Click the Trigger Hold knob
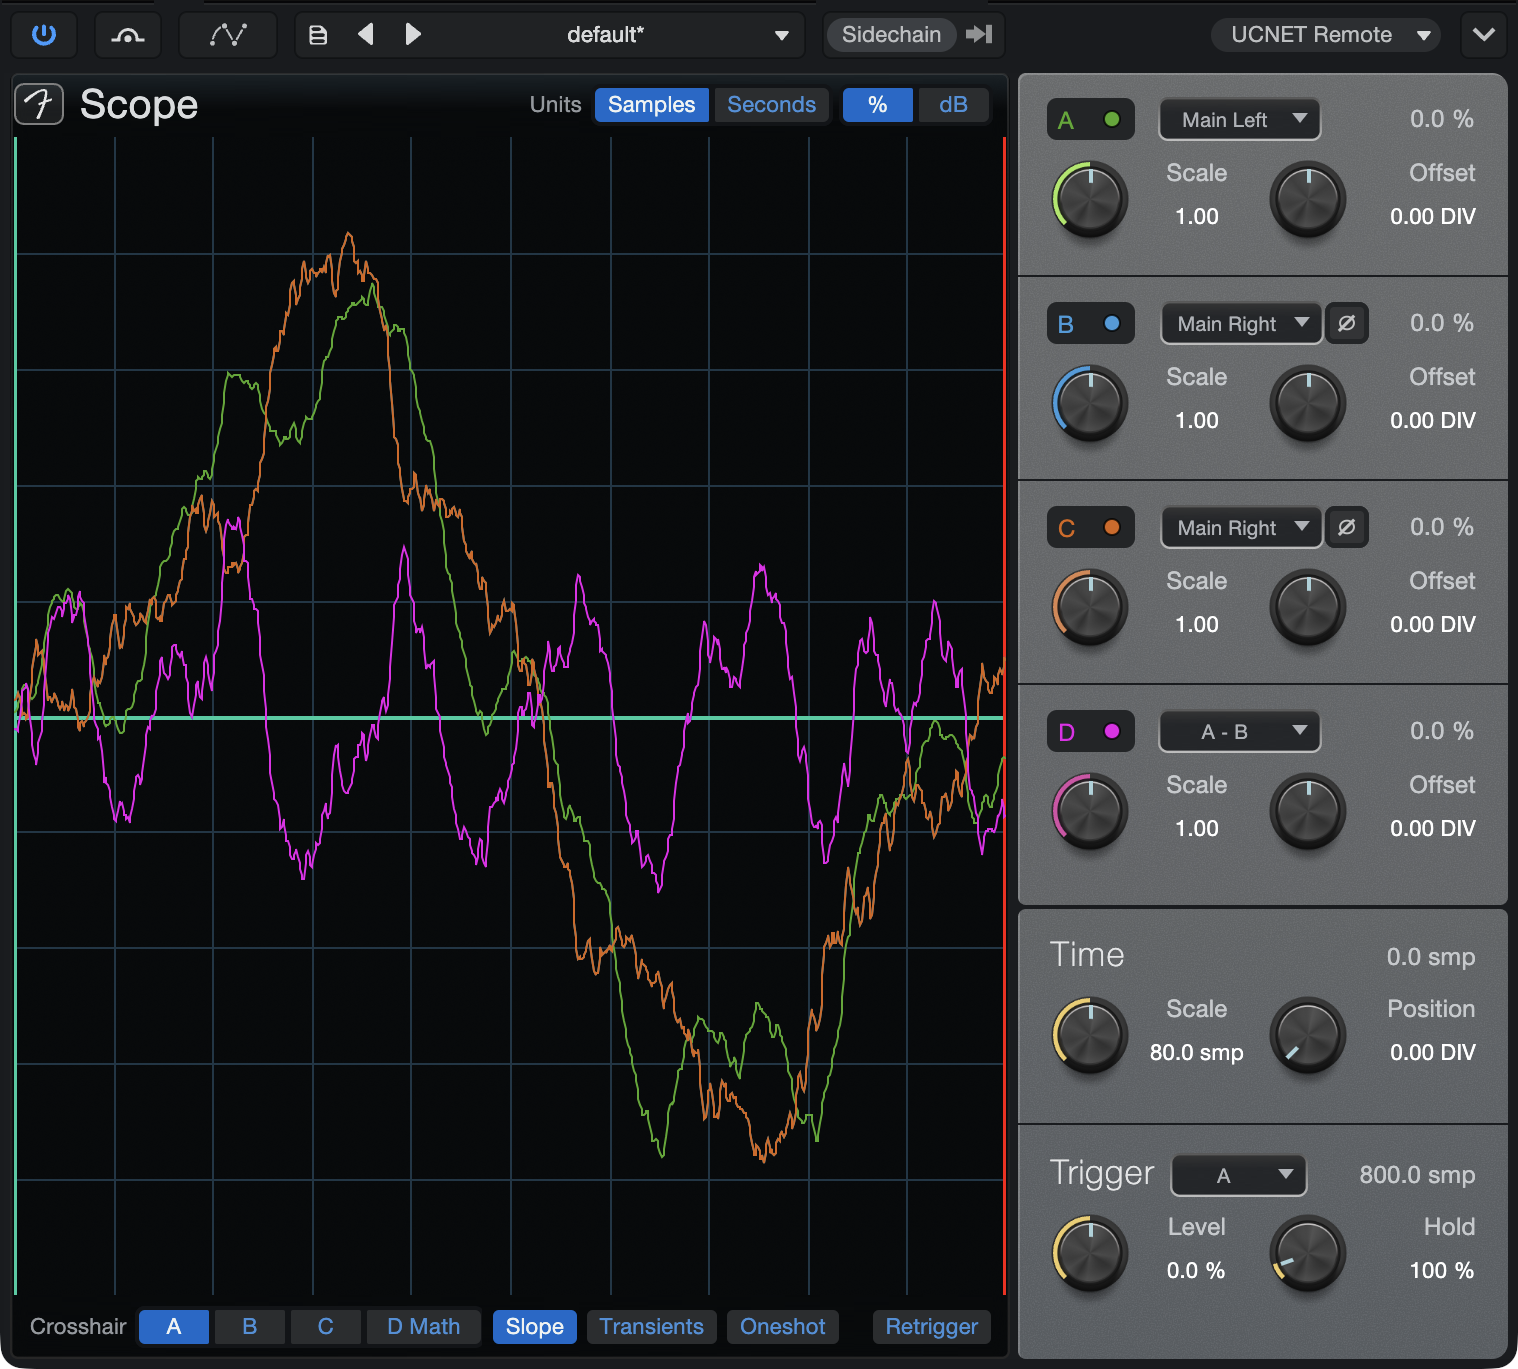This screenshot has width=1518, height=1369. (1308, 1253)
